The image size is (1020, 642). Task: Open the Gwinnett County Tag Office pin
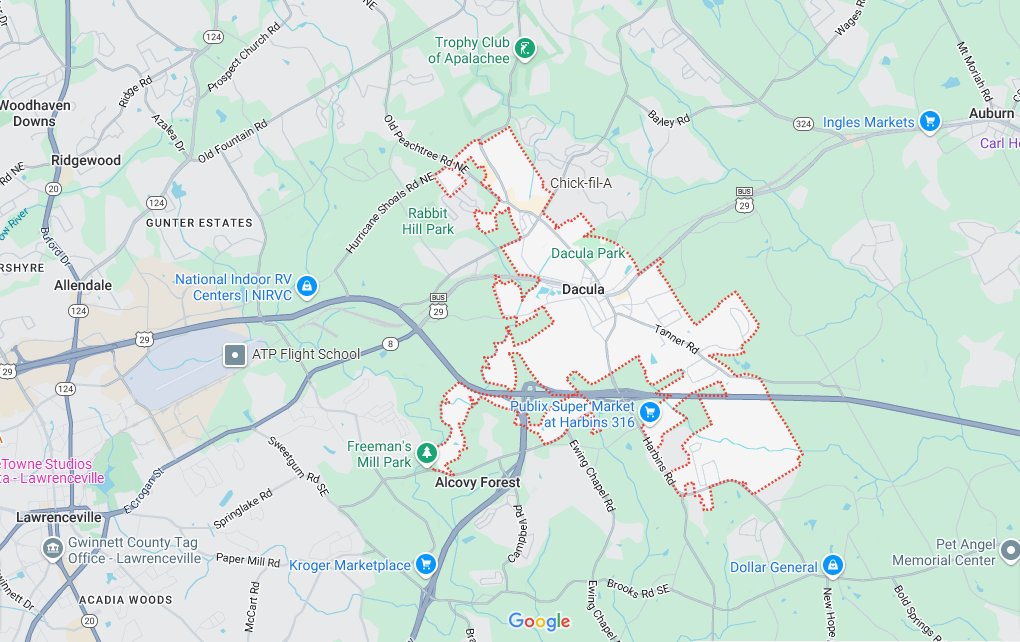pyautogui.click(x=53, y=549)
